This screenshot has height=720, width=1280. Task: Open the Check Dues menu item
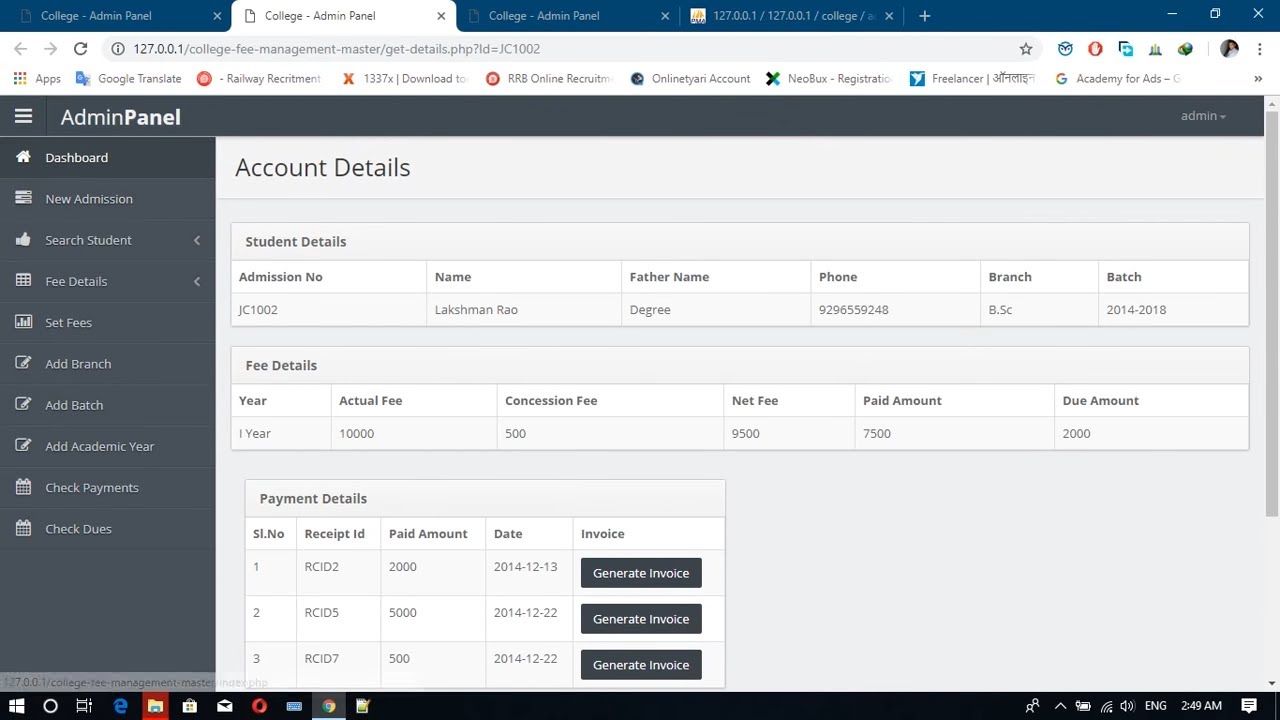107,528
